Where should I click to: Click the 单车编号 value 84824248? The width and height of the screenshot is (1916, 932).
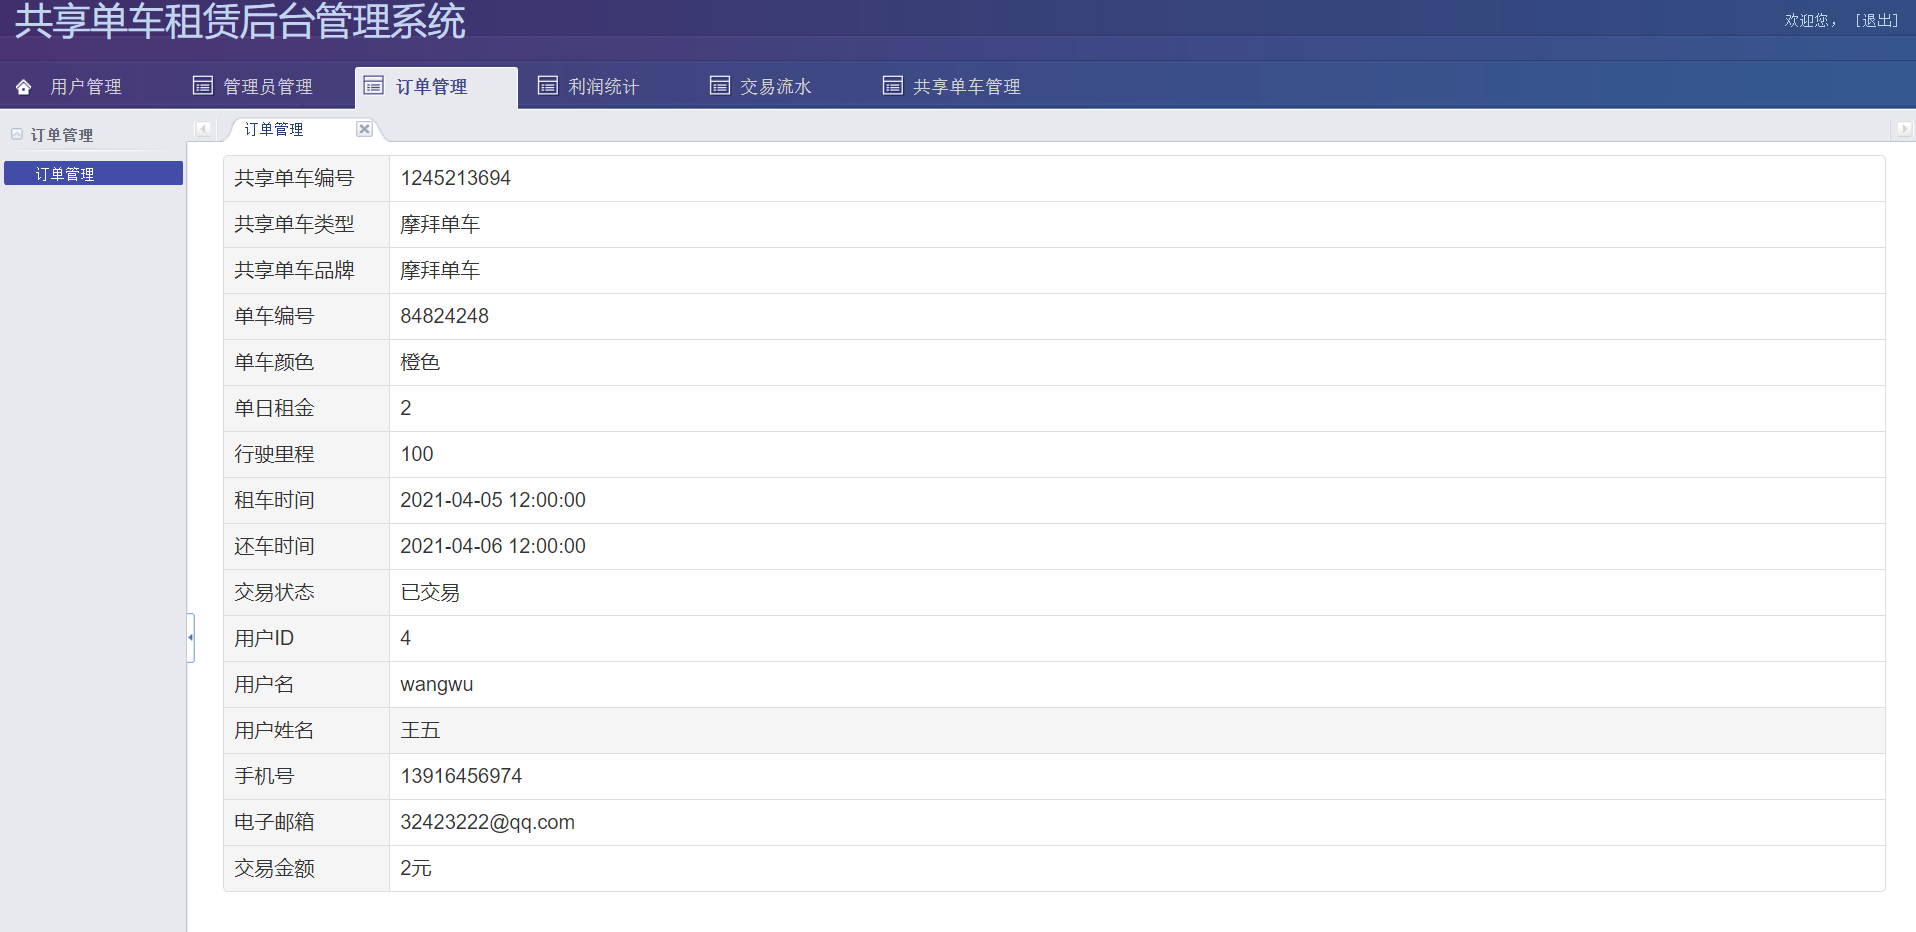click(445, 316)
